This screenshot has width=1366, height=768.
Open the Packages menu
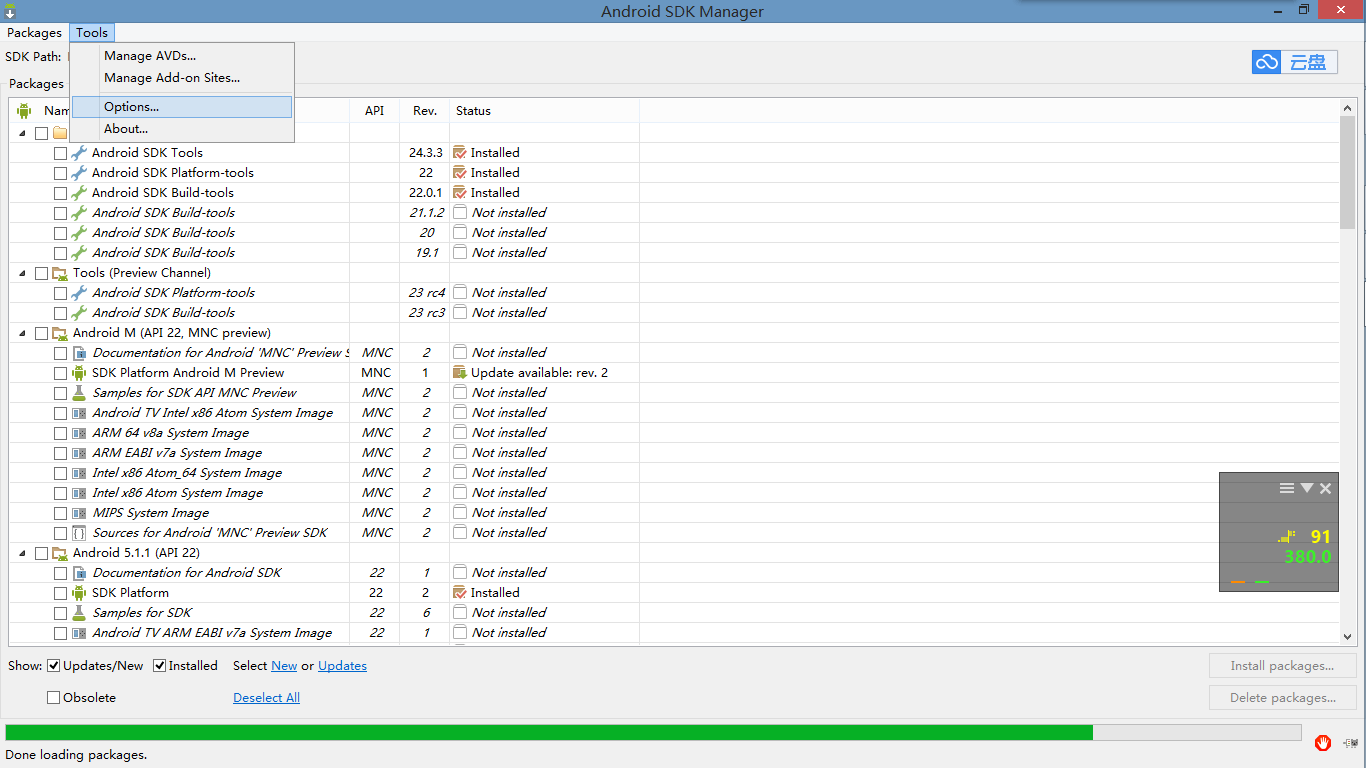click(x=34, y=33)
